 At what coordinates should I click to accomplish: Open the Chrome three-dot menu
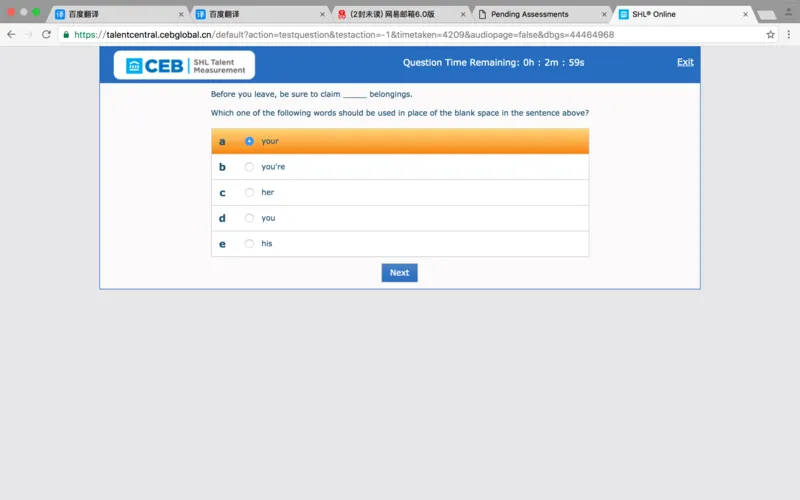click(x=788, y=34)
